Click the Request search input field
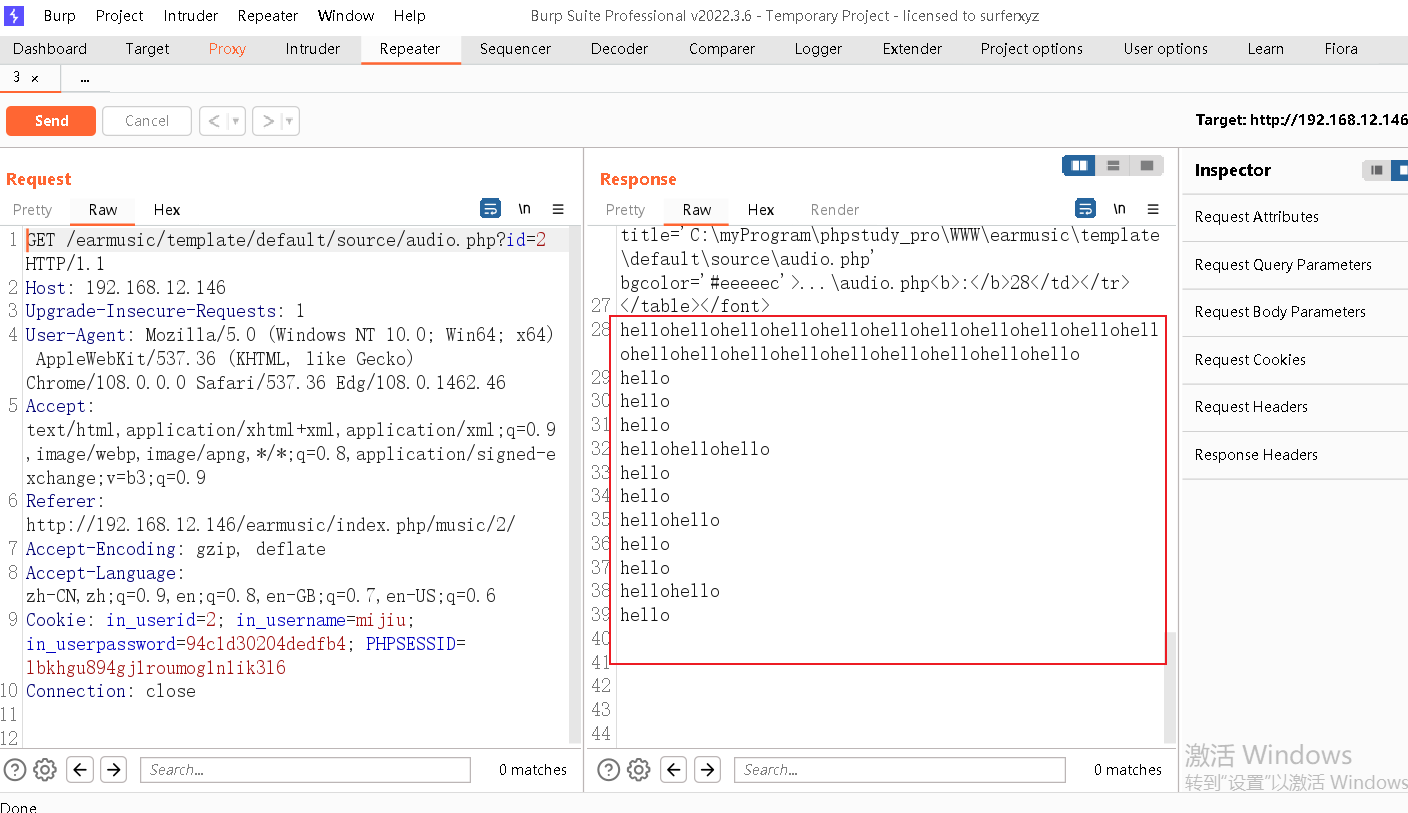 tap(305, 769)
